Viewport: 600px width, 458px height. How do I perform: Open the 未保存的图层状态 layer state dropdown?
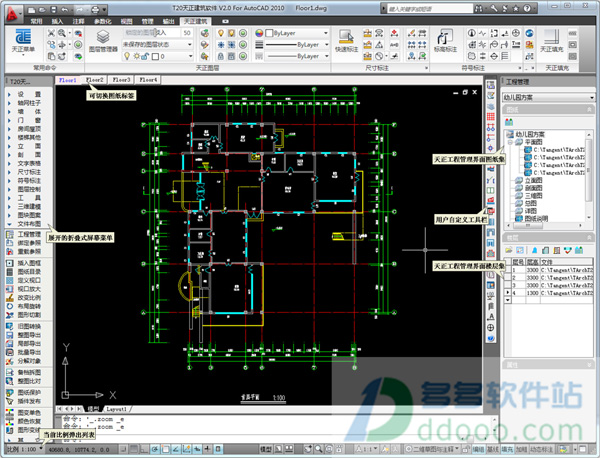[x=157, y=45]
